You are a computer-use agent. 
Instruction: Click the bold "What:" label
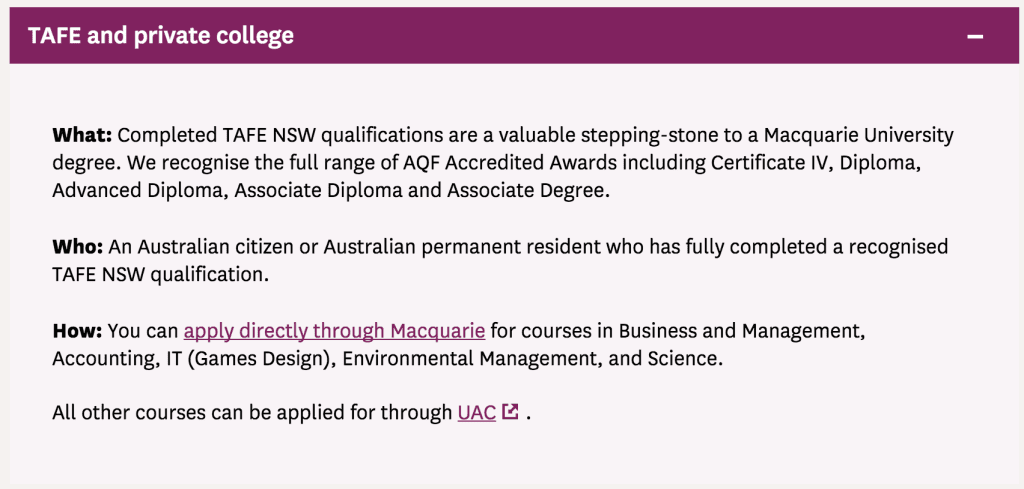pyautogui.click(x=82, y=135)
